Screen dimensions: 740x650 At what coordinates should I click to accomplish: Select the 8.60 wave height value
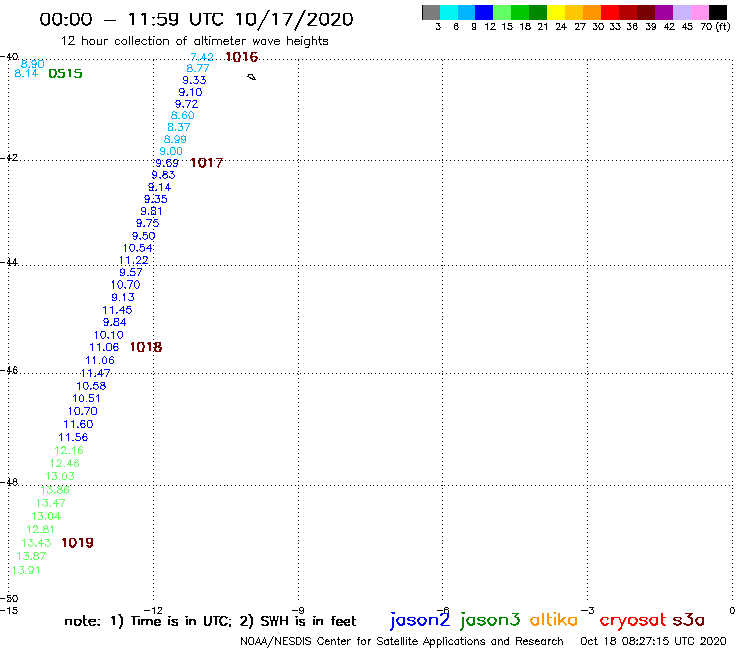[x=183, y=116]
